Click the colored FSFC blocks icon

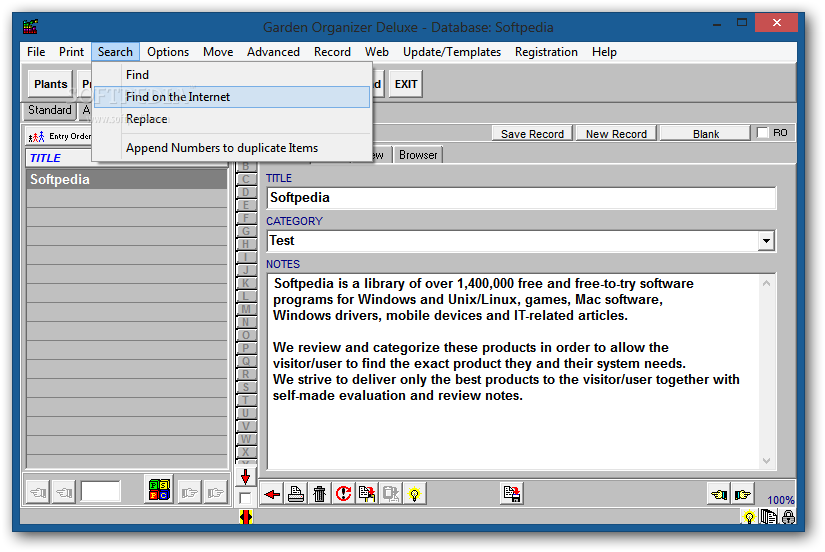pyautogui.click(x=159, y=490)
